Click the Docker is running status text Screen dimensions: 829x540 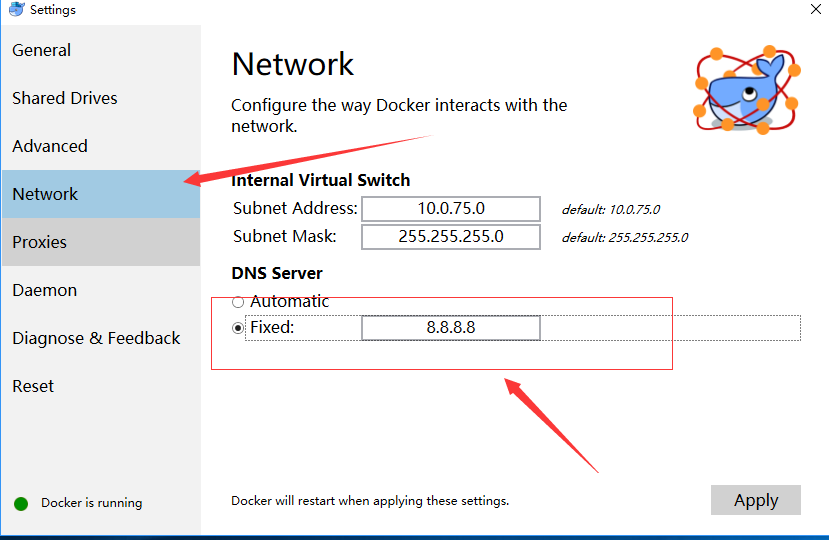pos(91,502)
